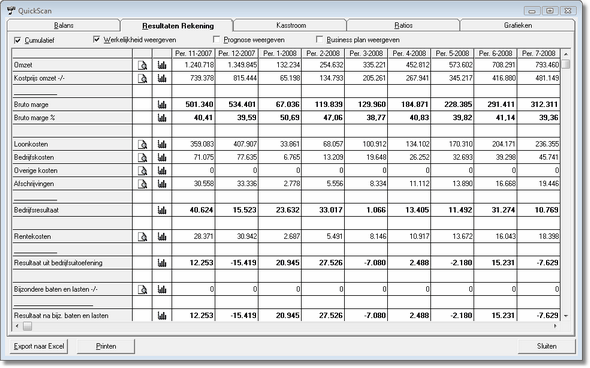Viewport: 590px width, 368px height.
Task: Open the Kasstroom tab
Action: tap(290, 25)
